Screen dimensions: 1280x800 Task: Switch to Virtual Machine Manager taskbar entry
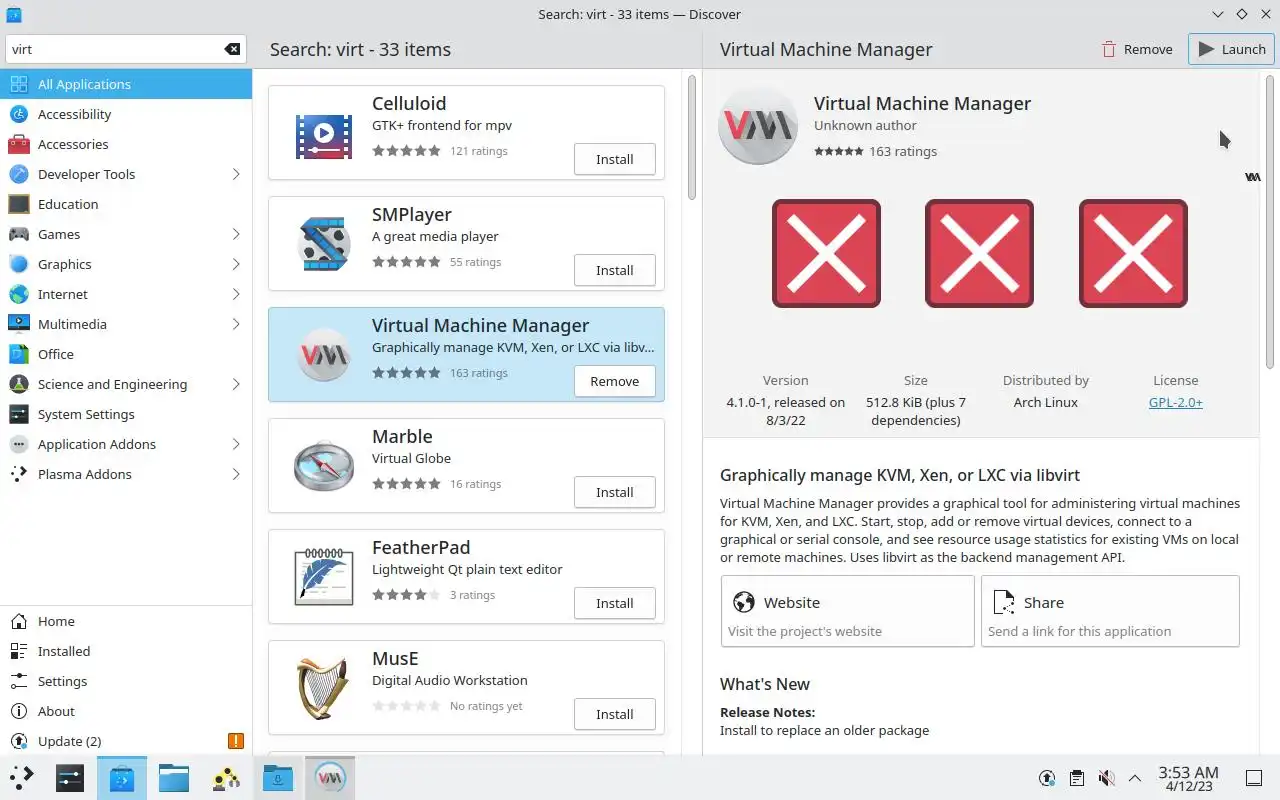pyautogui.click(x=330, y=777)
